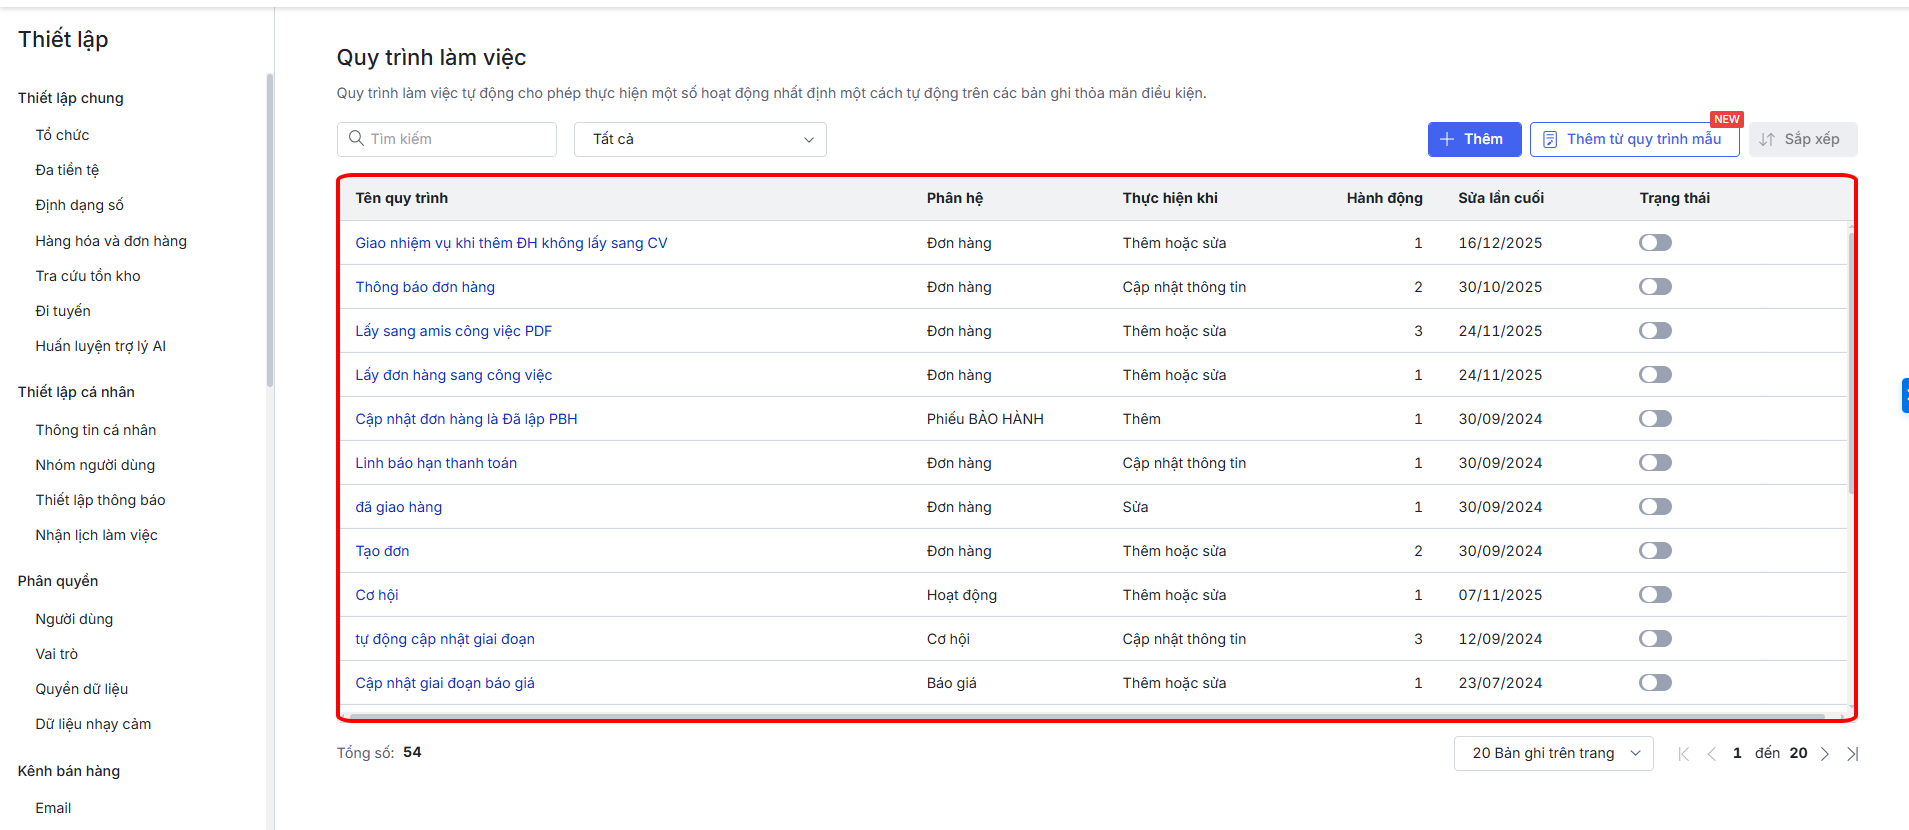The width and height of the screenshot is (1909, 830).
Task: Open Quyền dữ liệu settings
Action: point(82,689)
